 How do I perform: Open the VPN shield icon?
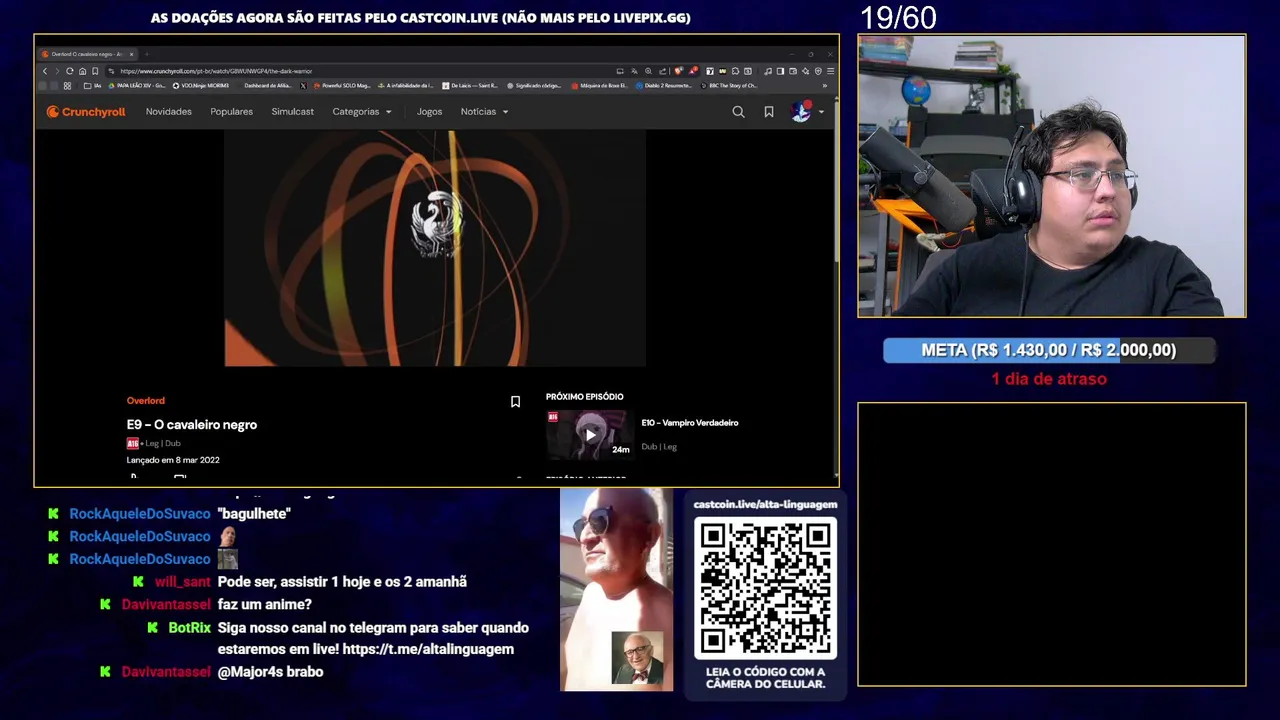[x=818, y=71]
